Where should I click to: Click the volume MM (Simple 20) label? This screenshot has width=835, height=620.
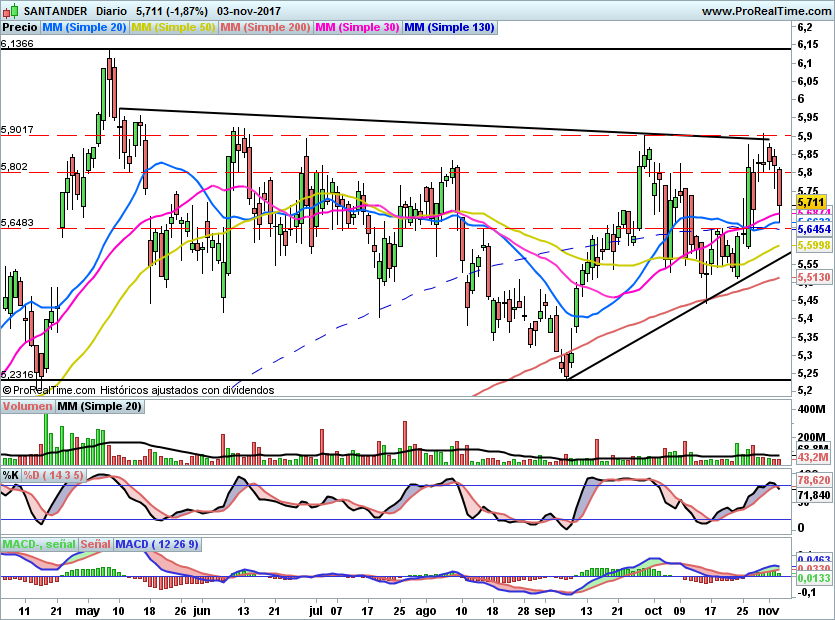(x=99, y=406)
